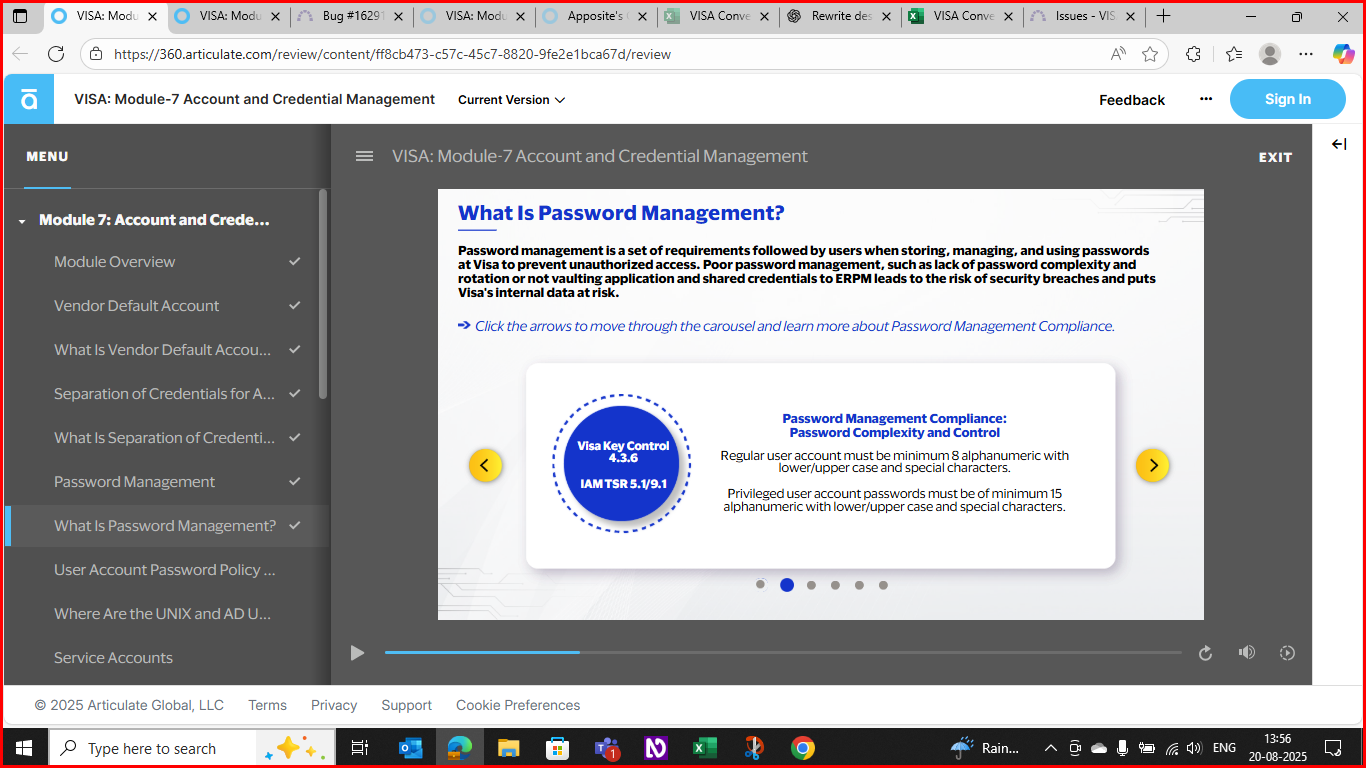Select the sixth carousel dot indicator

click(883, 585)
